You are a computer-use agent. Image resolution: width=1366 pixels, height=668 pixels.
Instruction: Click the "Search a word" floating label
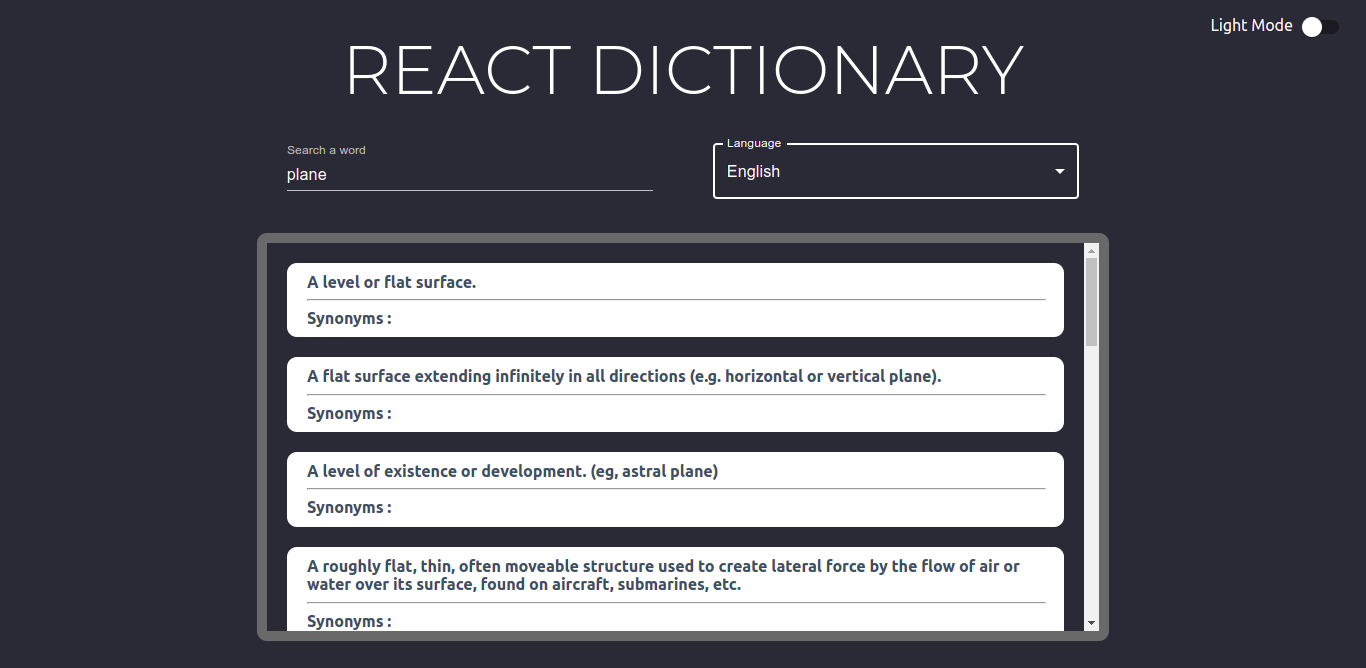[326, 150]
